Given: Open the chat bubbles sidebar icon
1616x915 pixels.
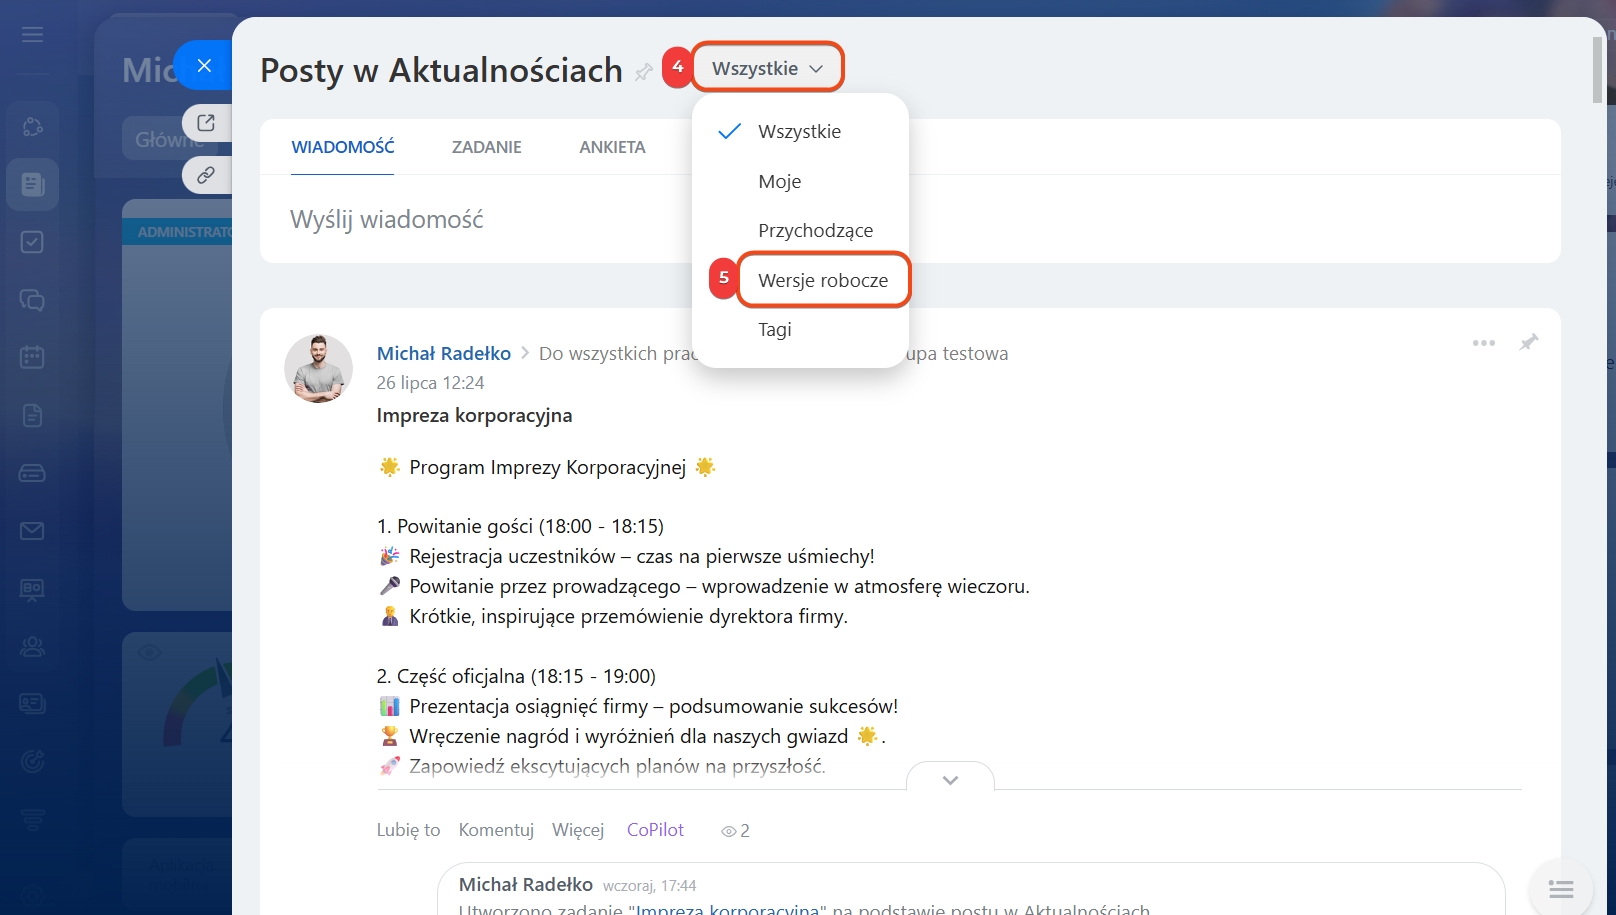Looking at the screenshot, I should [x=32, y=300].
